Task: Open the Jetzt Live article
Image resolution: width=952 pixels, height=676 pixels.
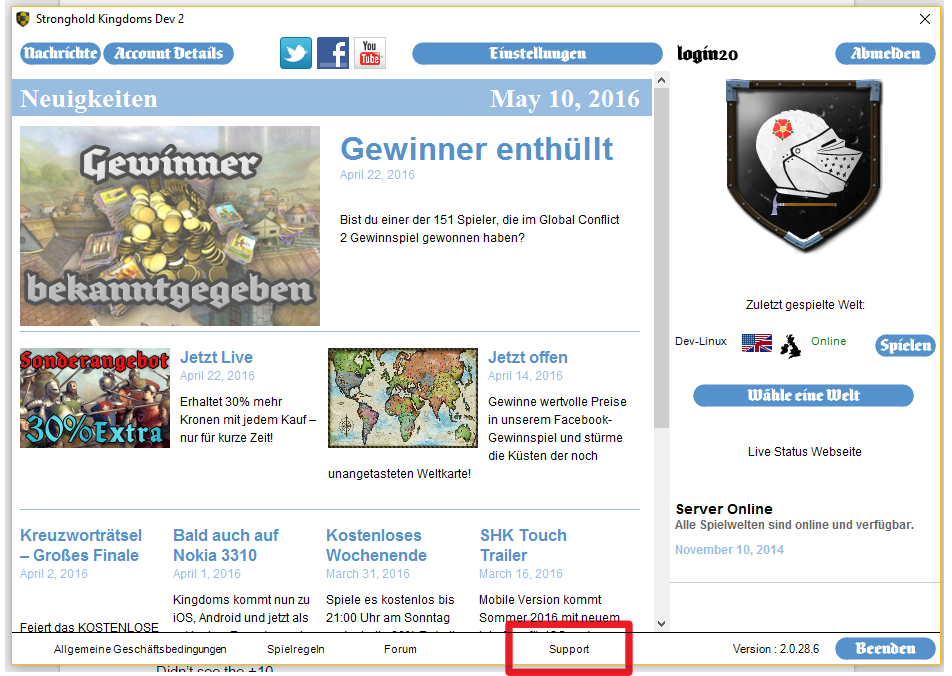Action: pos(216,357)
